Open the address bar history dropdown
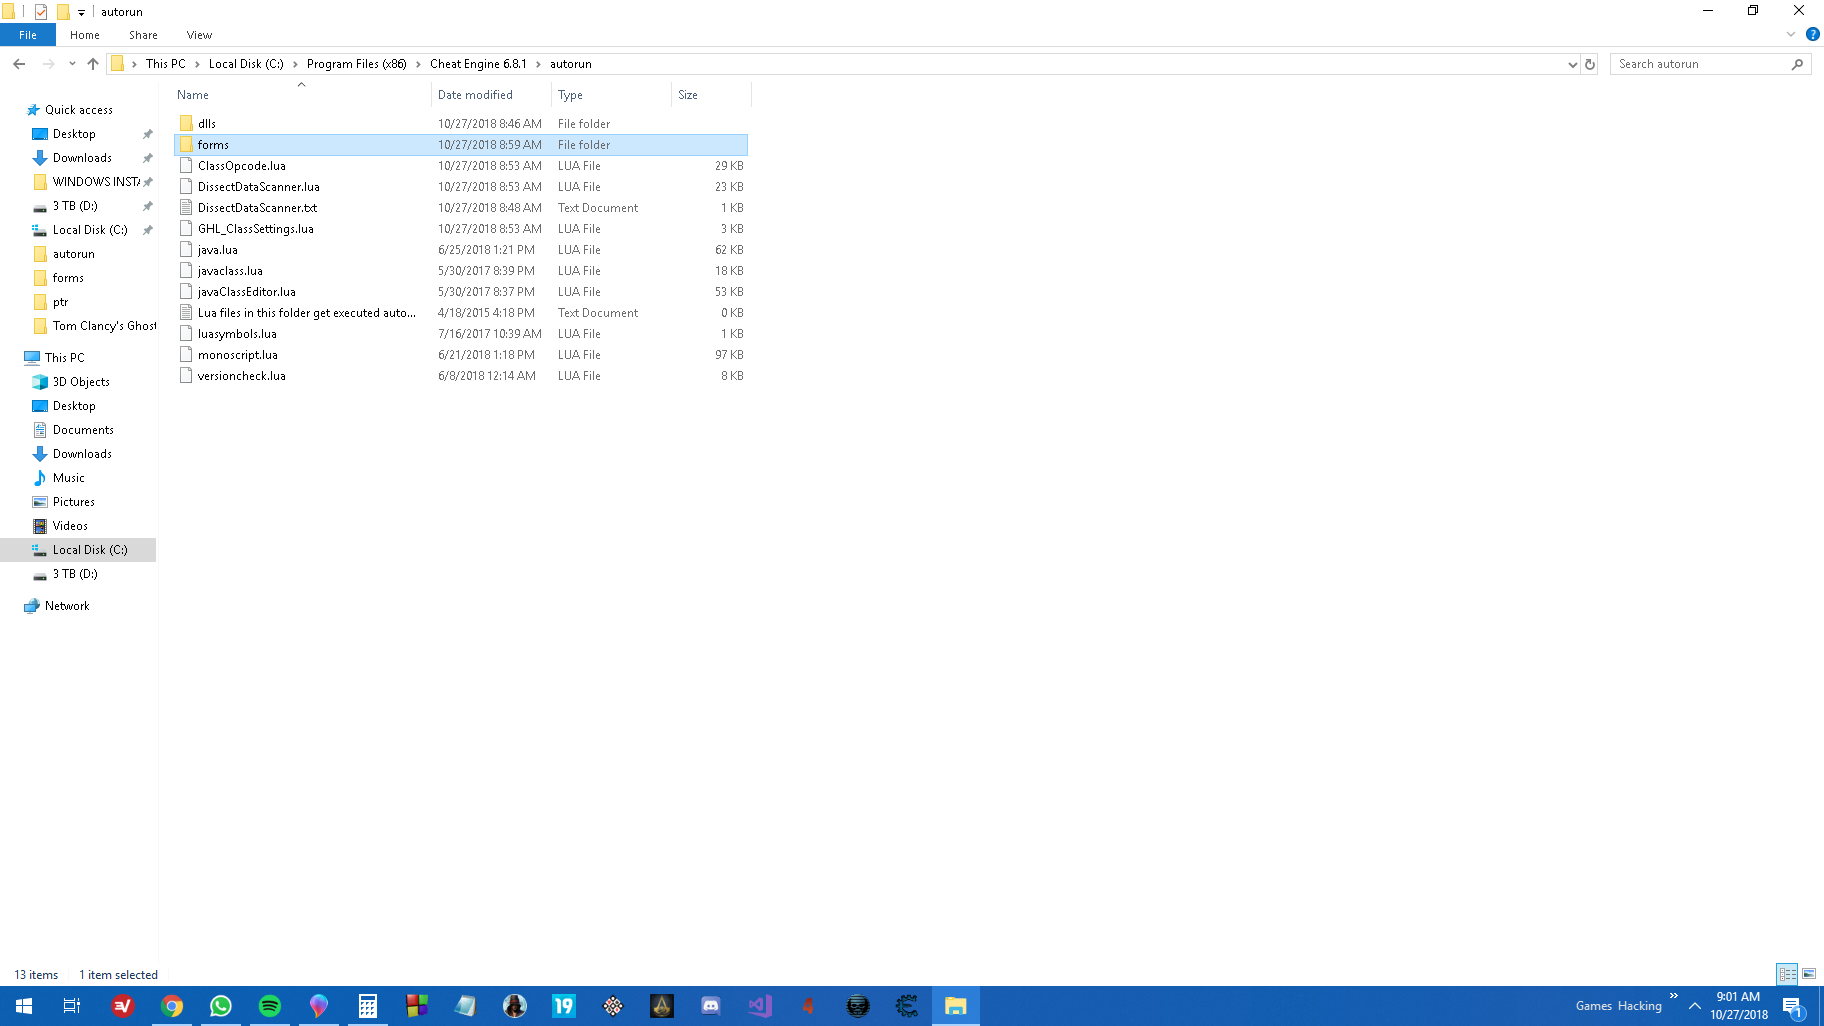The image size is (1824, 1026). point(1572,64)
